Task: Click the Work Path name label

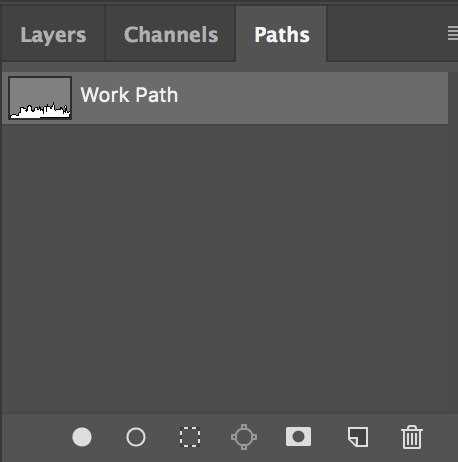Action: pos(129,95)
